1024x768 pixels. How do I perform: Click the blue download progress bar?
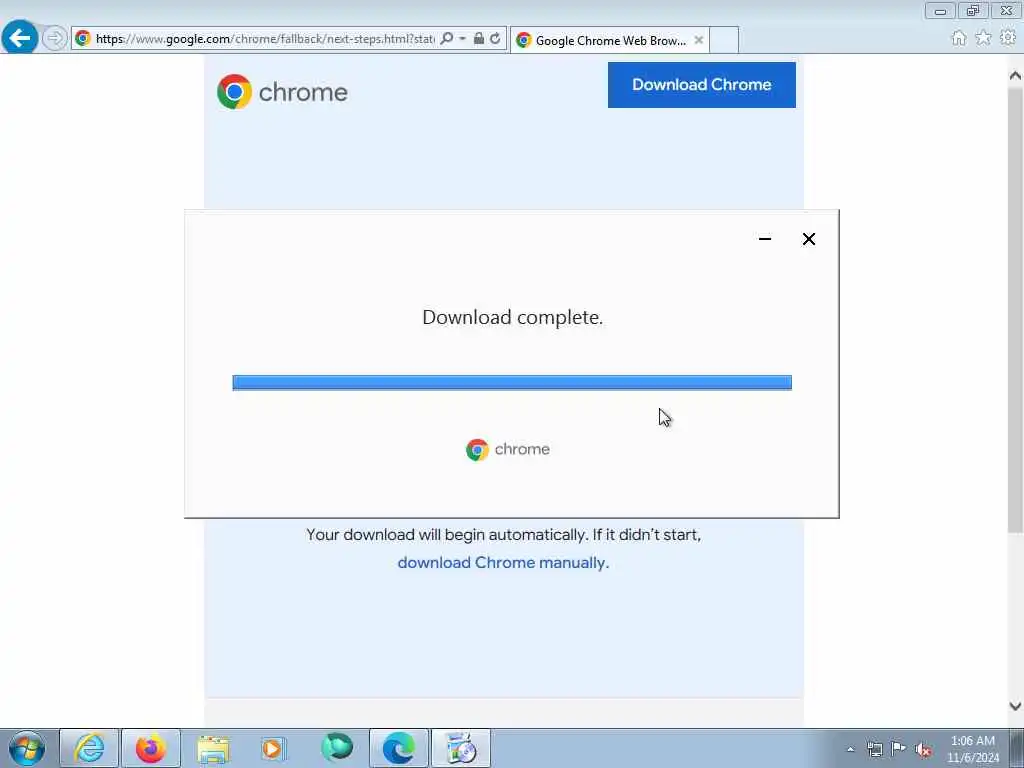[512, 383]
